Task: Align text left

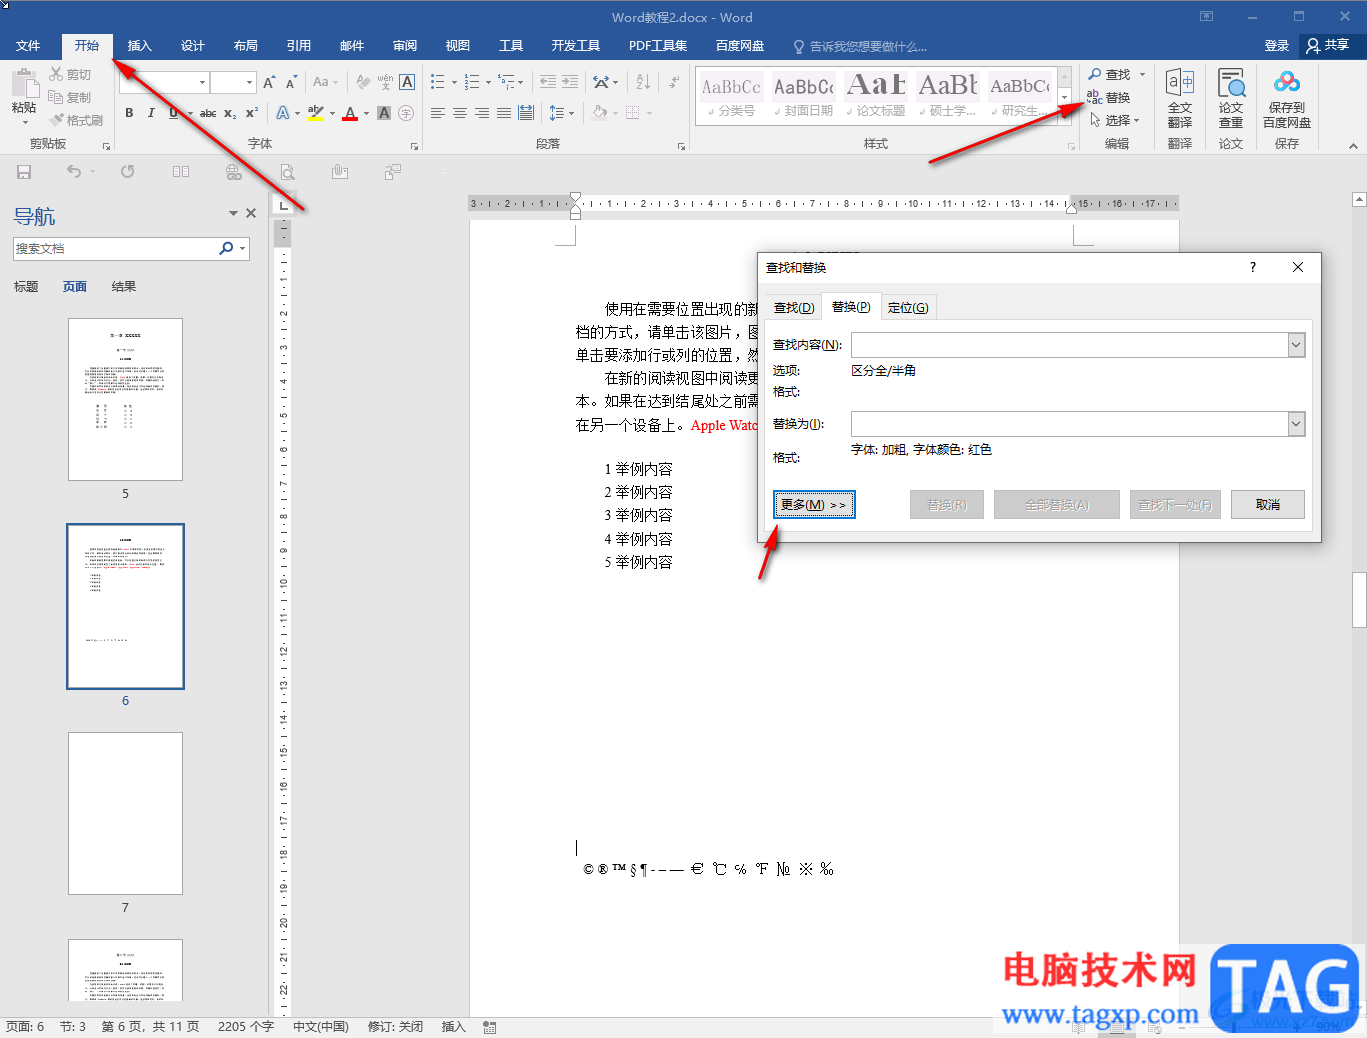Action: point(438,113)
